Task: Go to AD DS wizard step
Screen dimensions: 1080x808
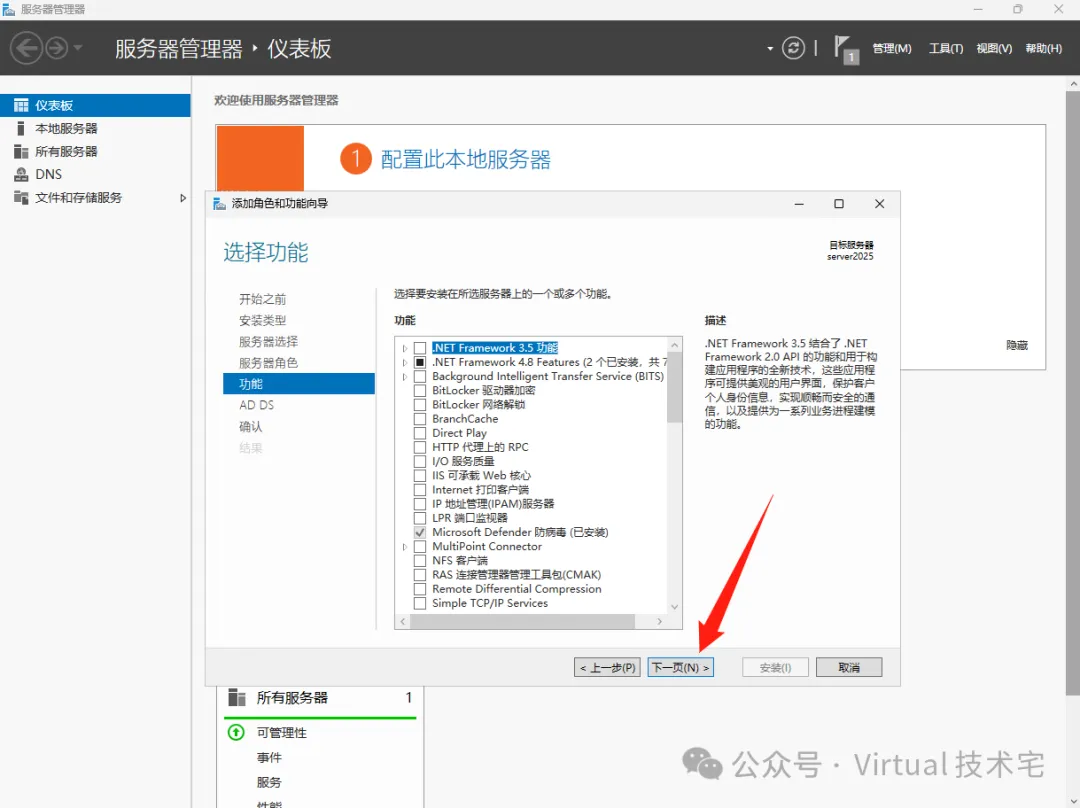Action: tap(256, 405)
